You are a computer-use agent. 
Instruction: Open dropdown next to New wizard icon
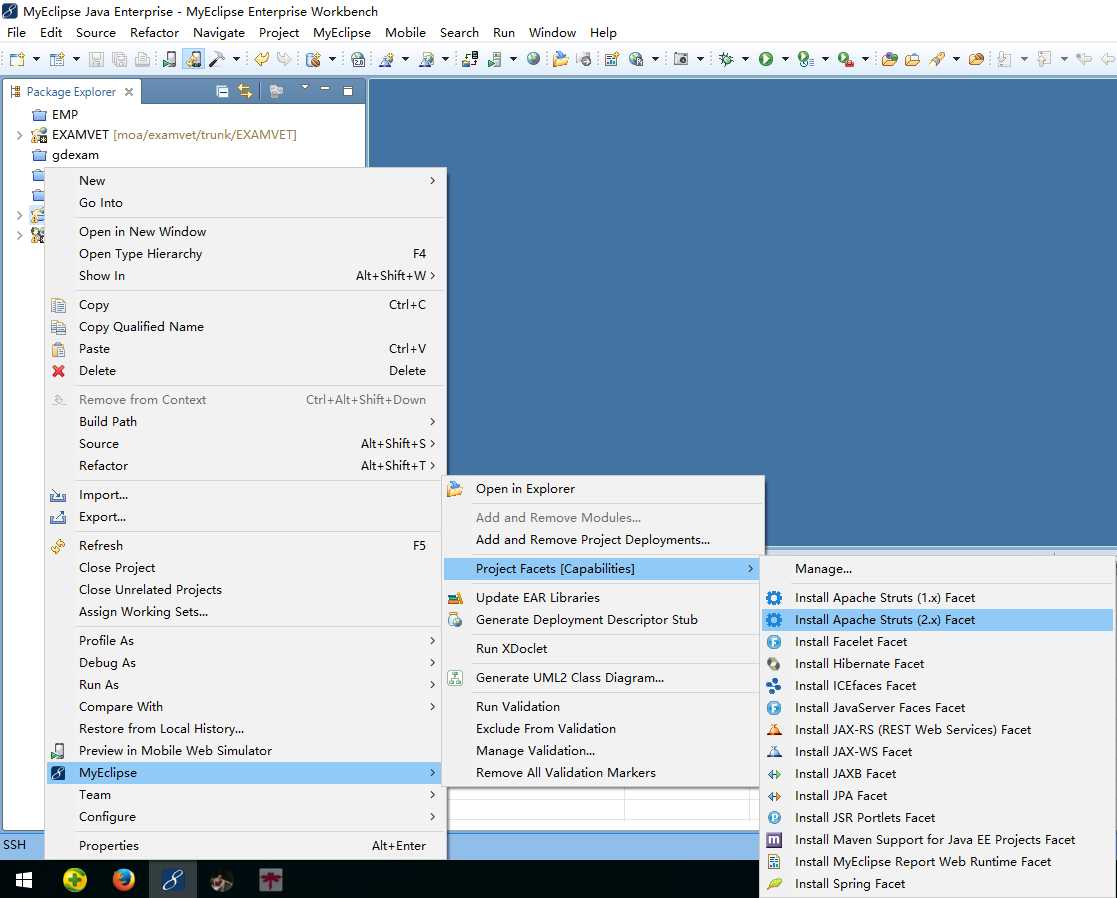pos(36,59)
